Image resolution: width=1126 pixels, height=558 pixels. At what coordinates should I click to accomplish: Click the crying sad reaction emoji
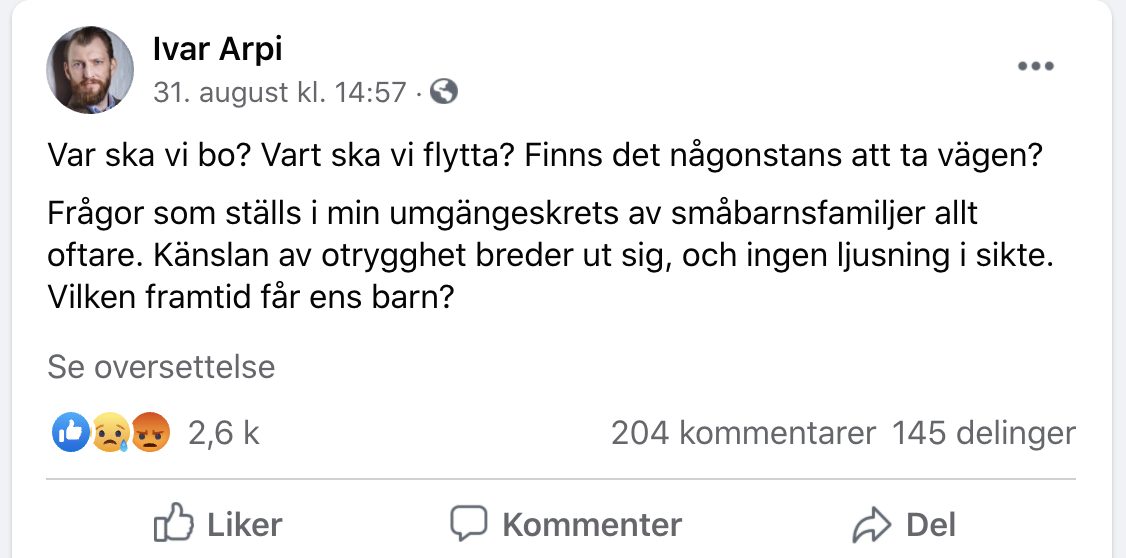110,433
